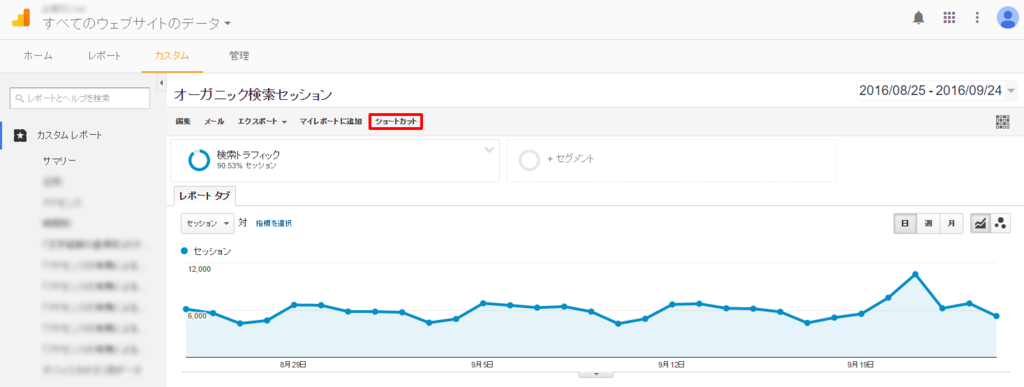Screen dimensions: 1024x387
Task: Click the 指標を選択 link
Action: pos(274,223)
